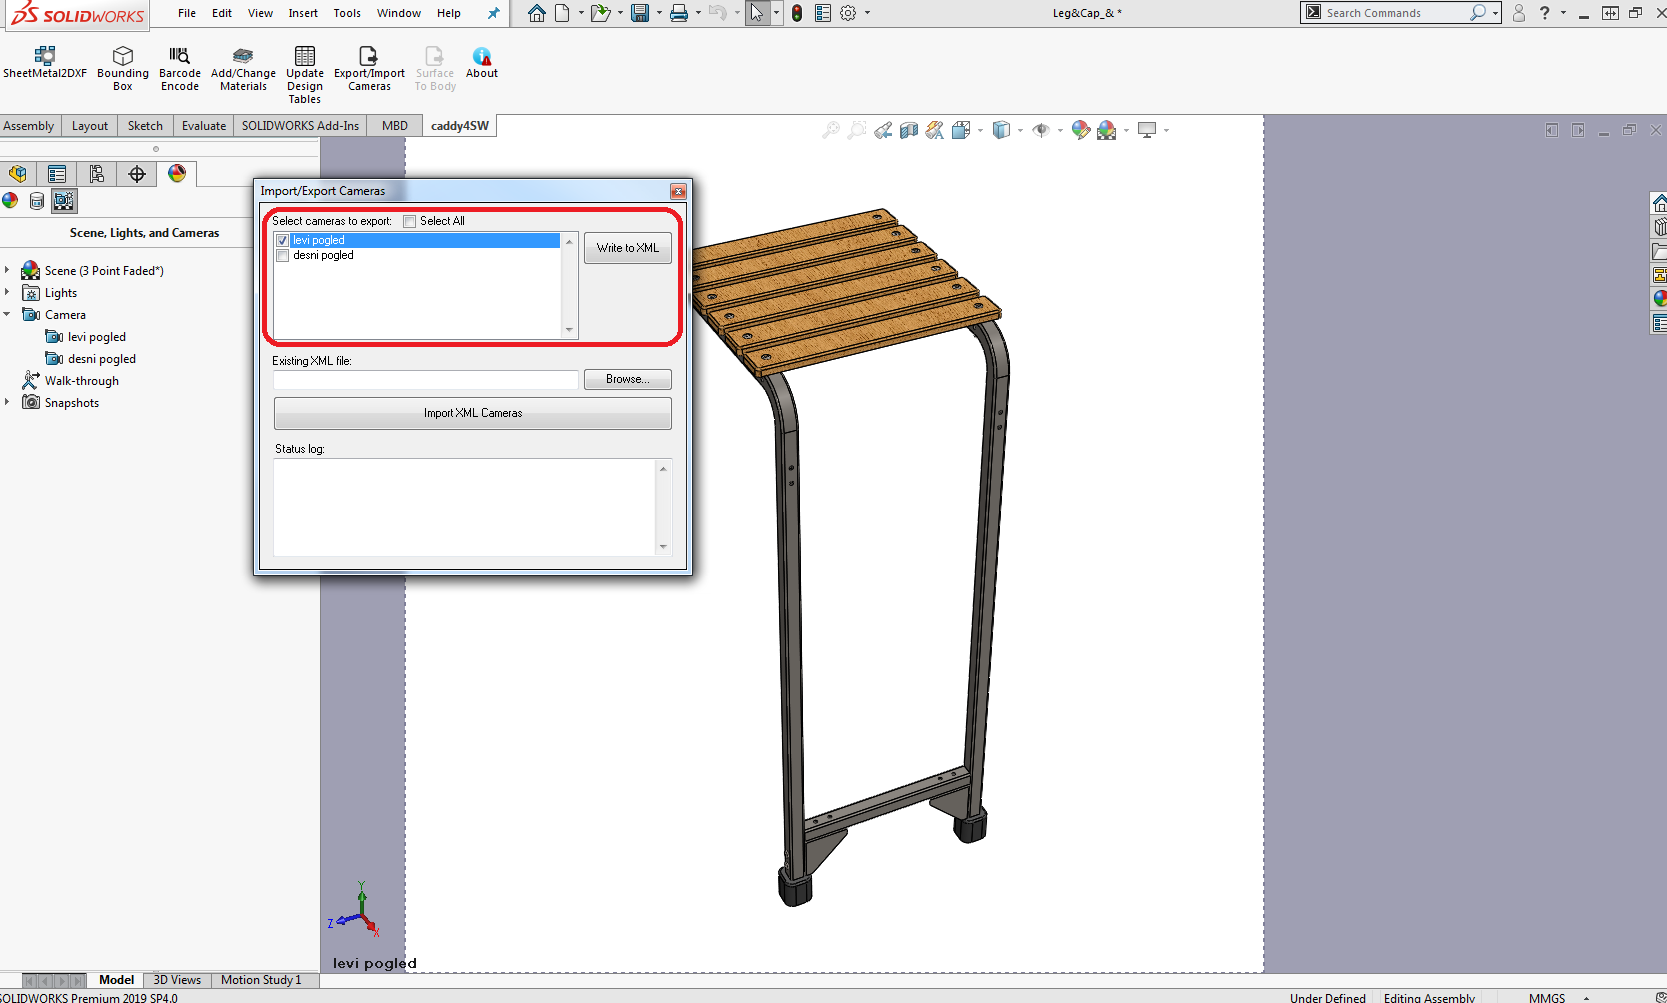Click Update Design Tables icon
This screenshot has height=1003, width=1667.
[x=305, y=57]
